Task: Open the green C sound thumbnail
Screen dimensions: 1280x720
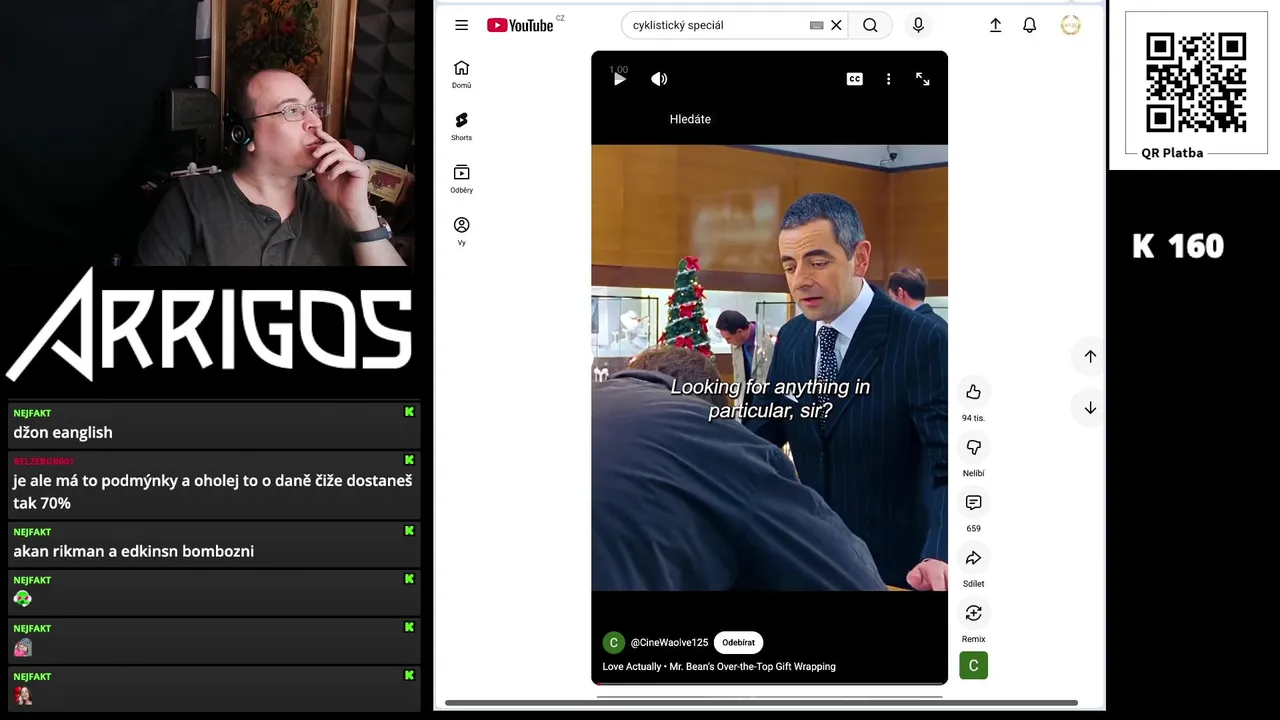Action: [973, 665]
